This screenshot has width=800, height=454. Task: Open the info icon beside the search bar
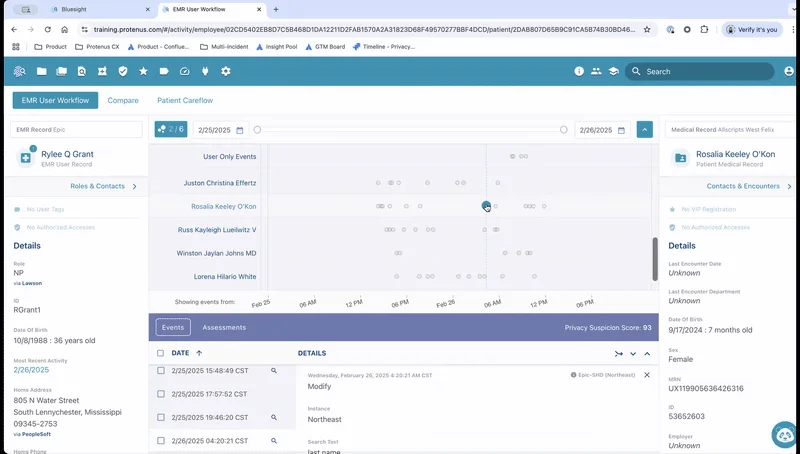click(578, 71)
